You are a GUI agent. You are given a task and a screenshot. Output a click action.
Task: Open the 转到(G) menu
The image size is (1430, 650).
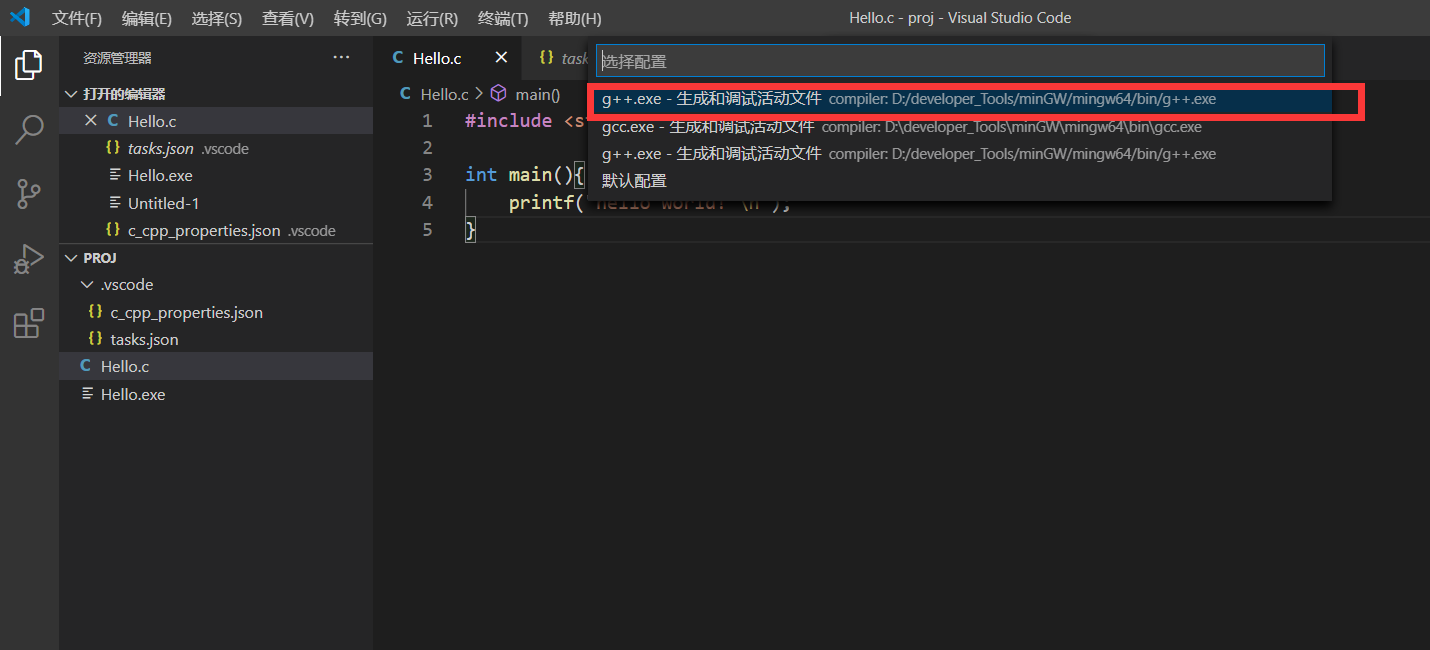[x=360, y=18]
